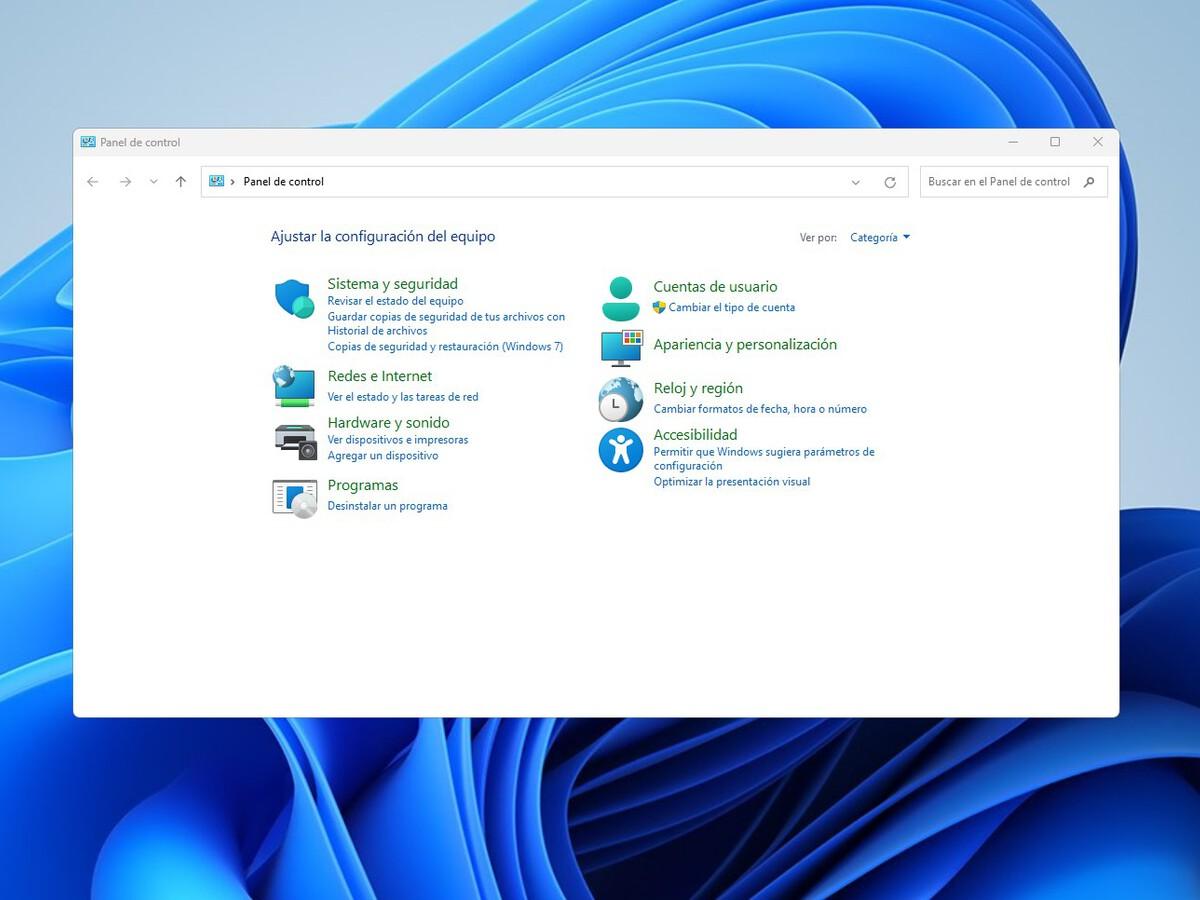This screenshot has height=900, width=1200.
Task: Open Apariencia y personalización via its display icon
Action: click(619, 347)
